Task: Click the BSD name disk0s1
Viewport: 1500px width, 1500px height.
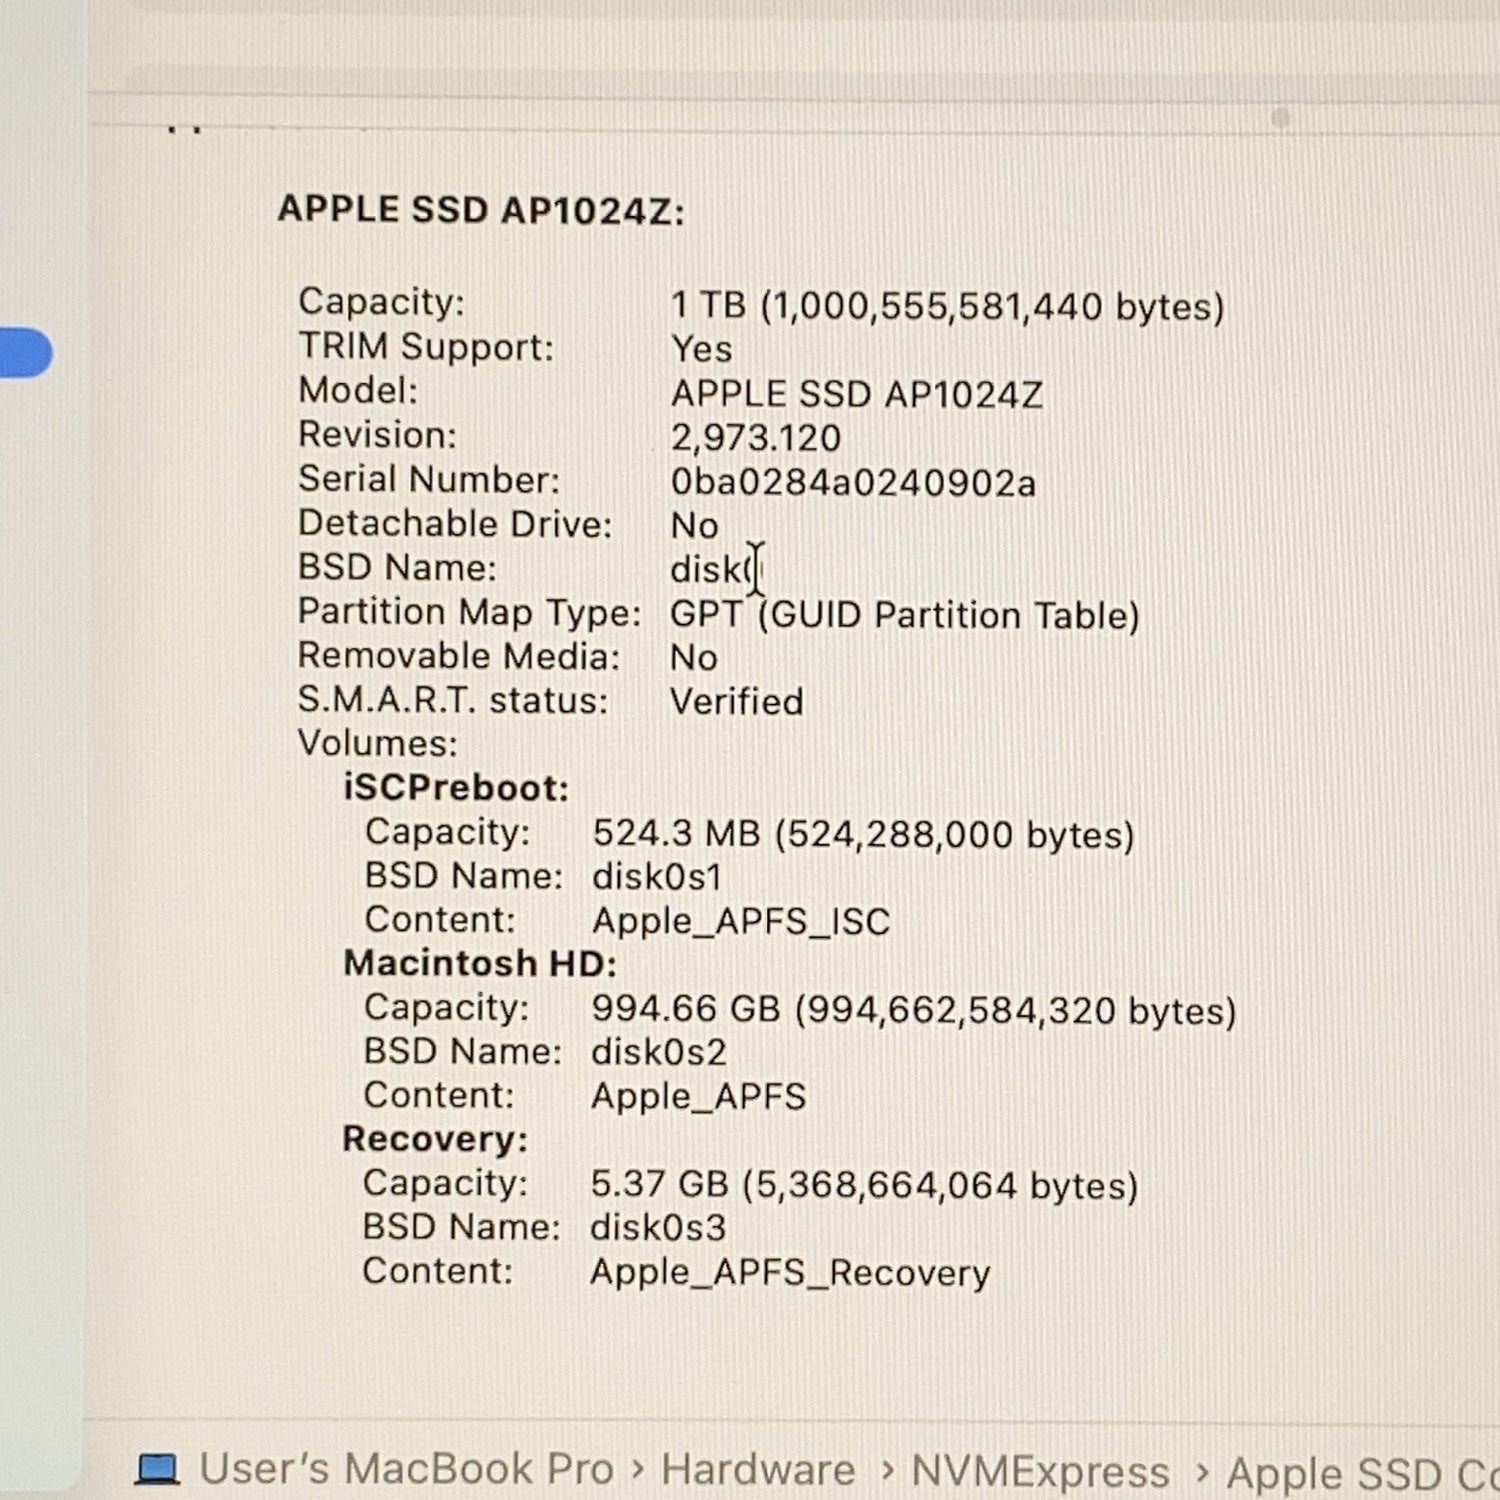Action: 657,876
